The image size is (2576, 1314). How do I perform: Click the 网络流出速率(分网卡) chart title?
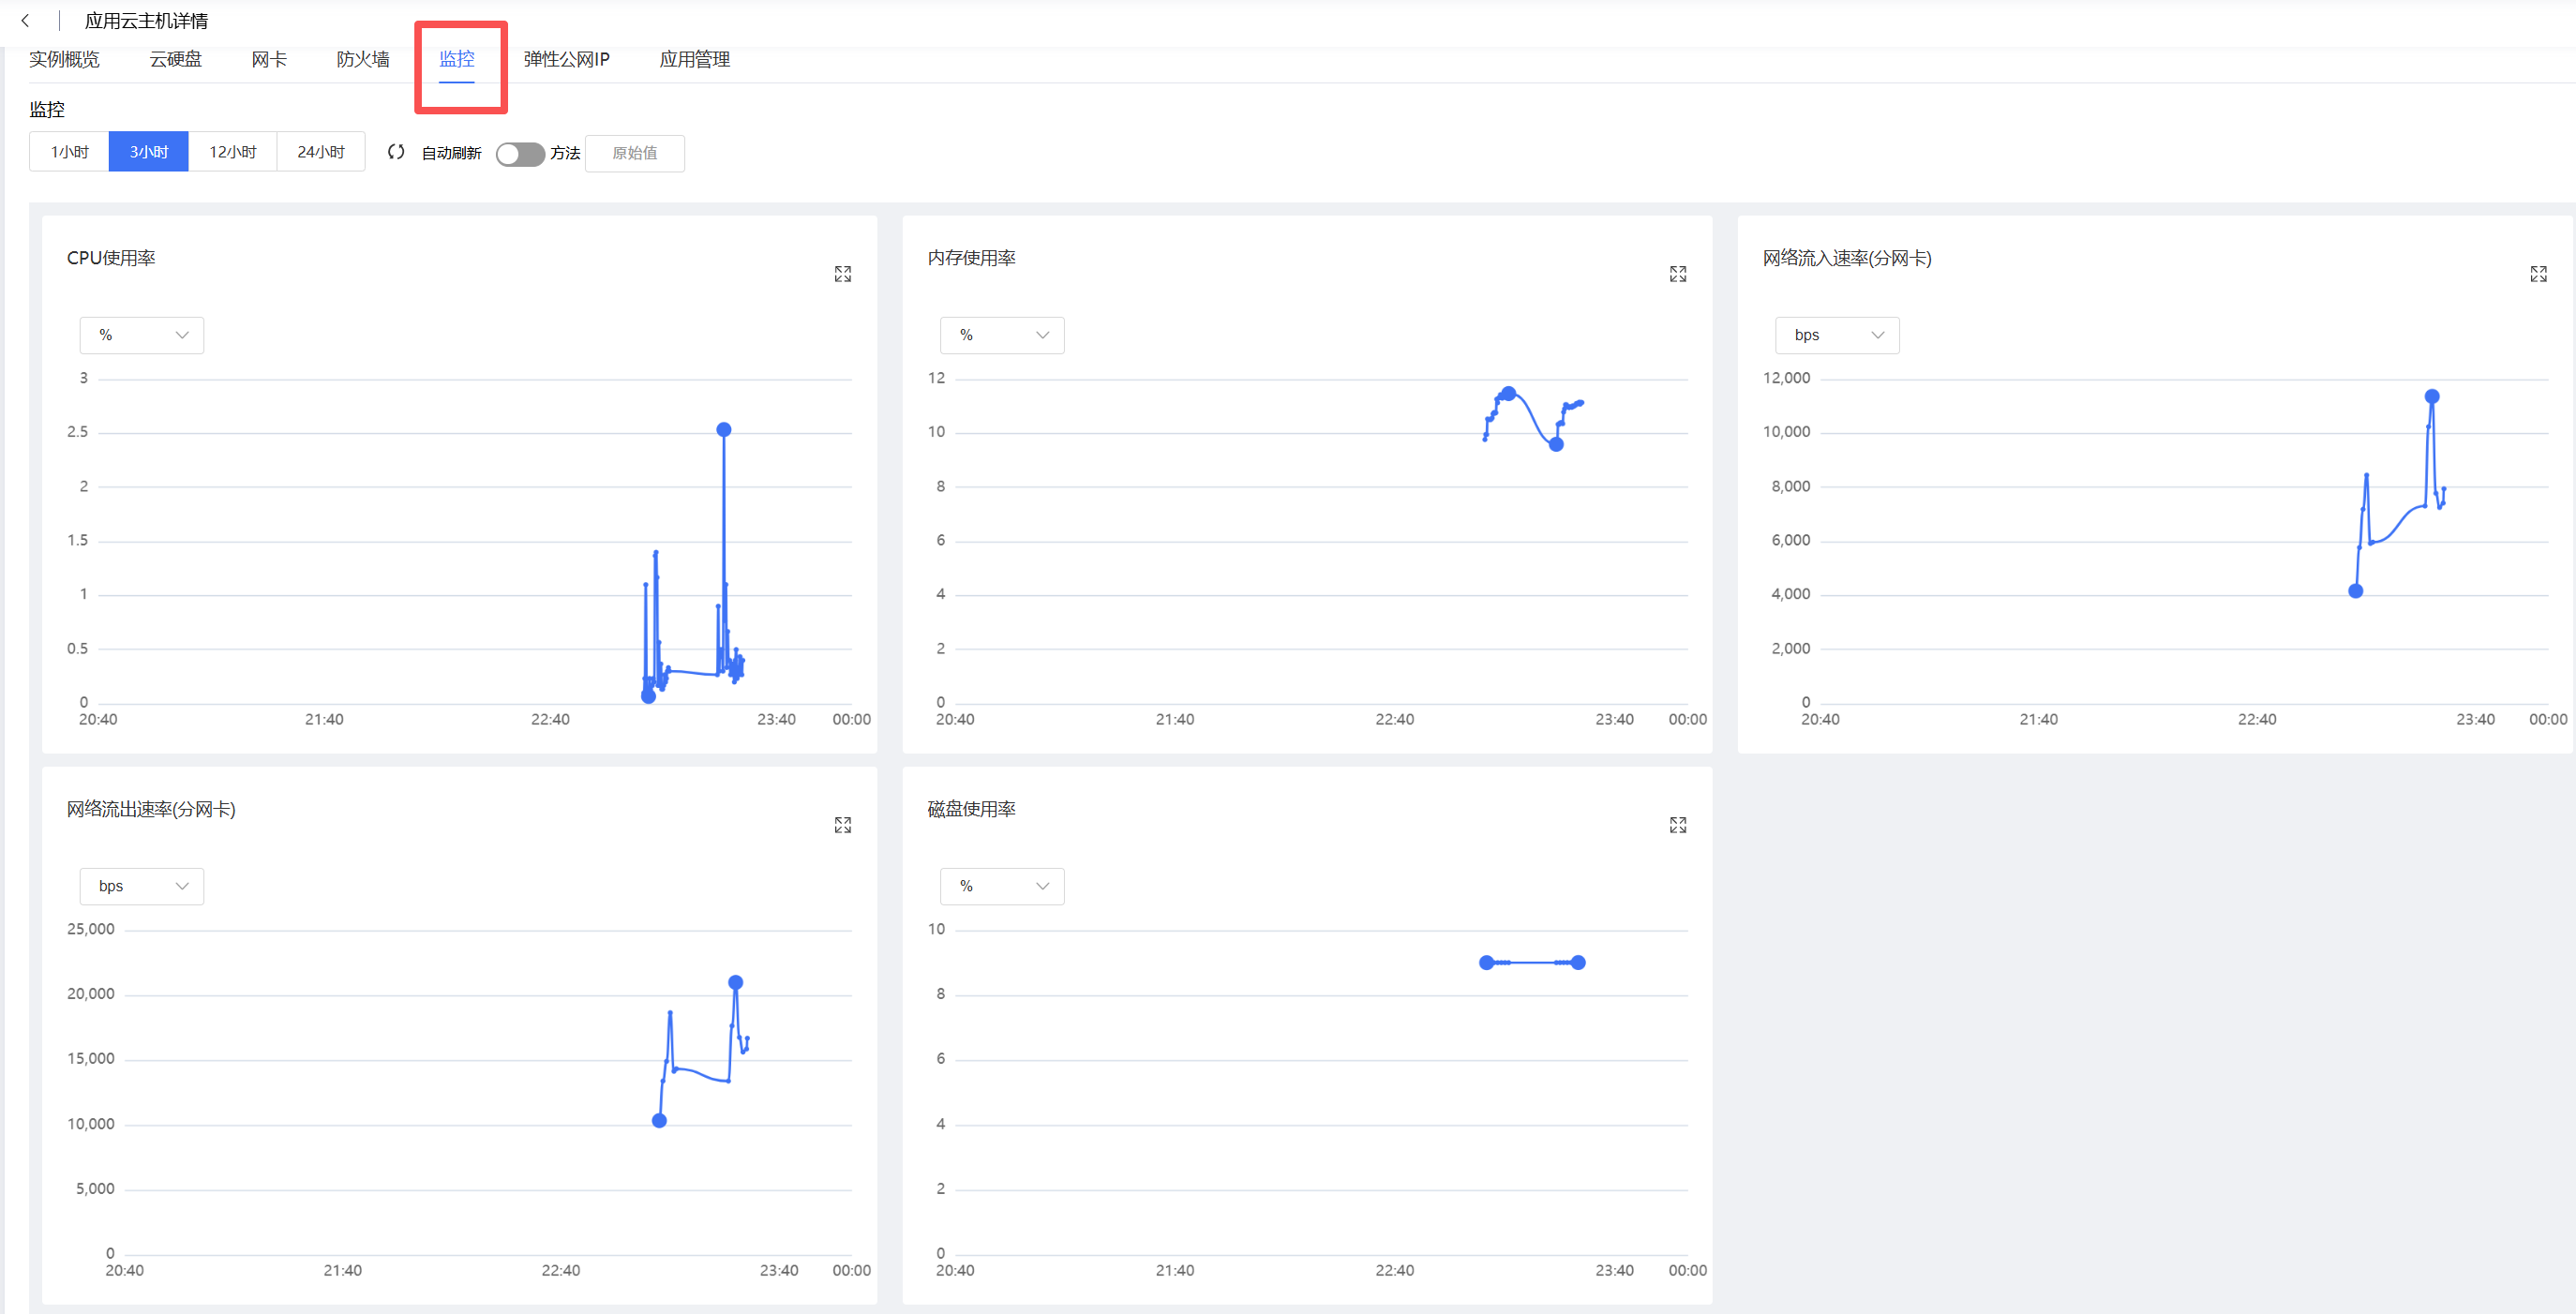tap(151, 809)
